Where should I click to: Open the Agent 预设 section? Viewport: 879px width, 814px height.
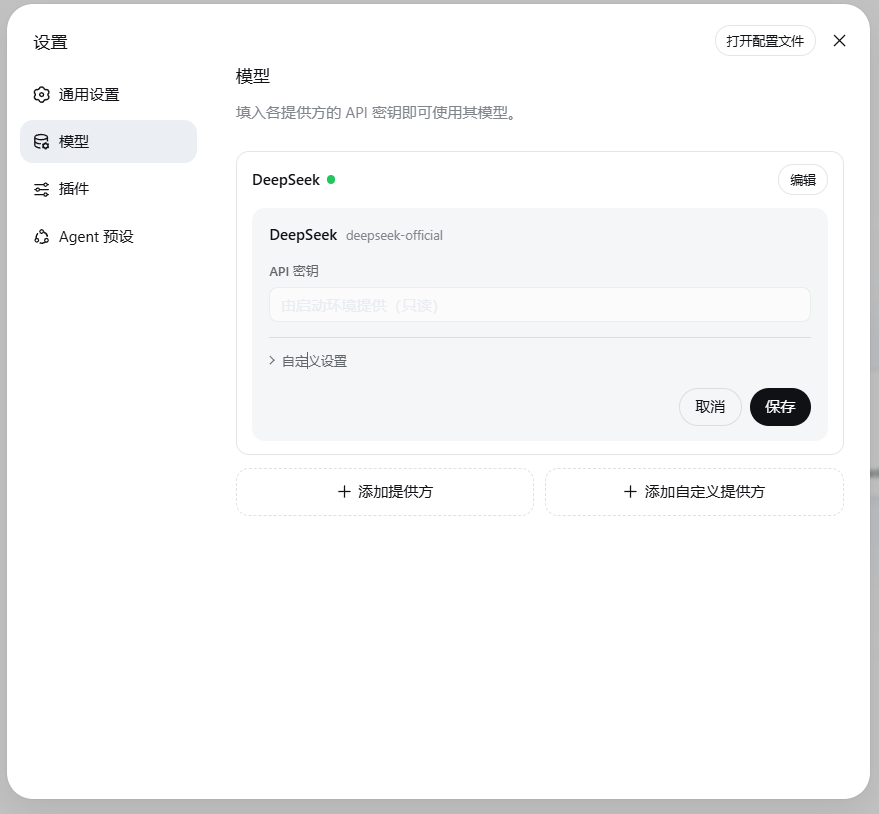coord(109,237)
